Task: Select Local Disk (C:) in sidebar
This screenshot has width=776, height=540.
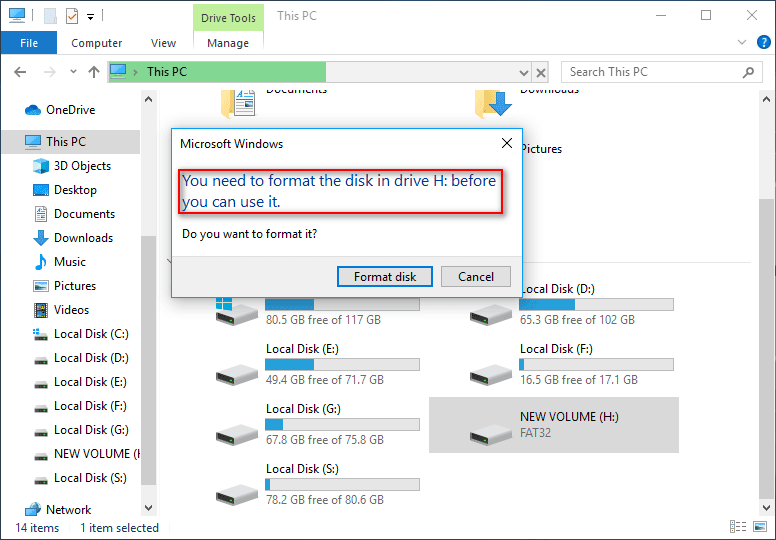Action: pyautogui.click(x=91, y=334)
